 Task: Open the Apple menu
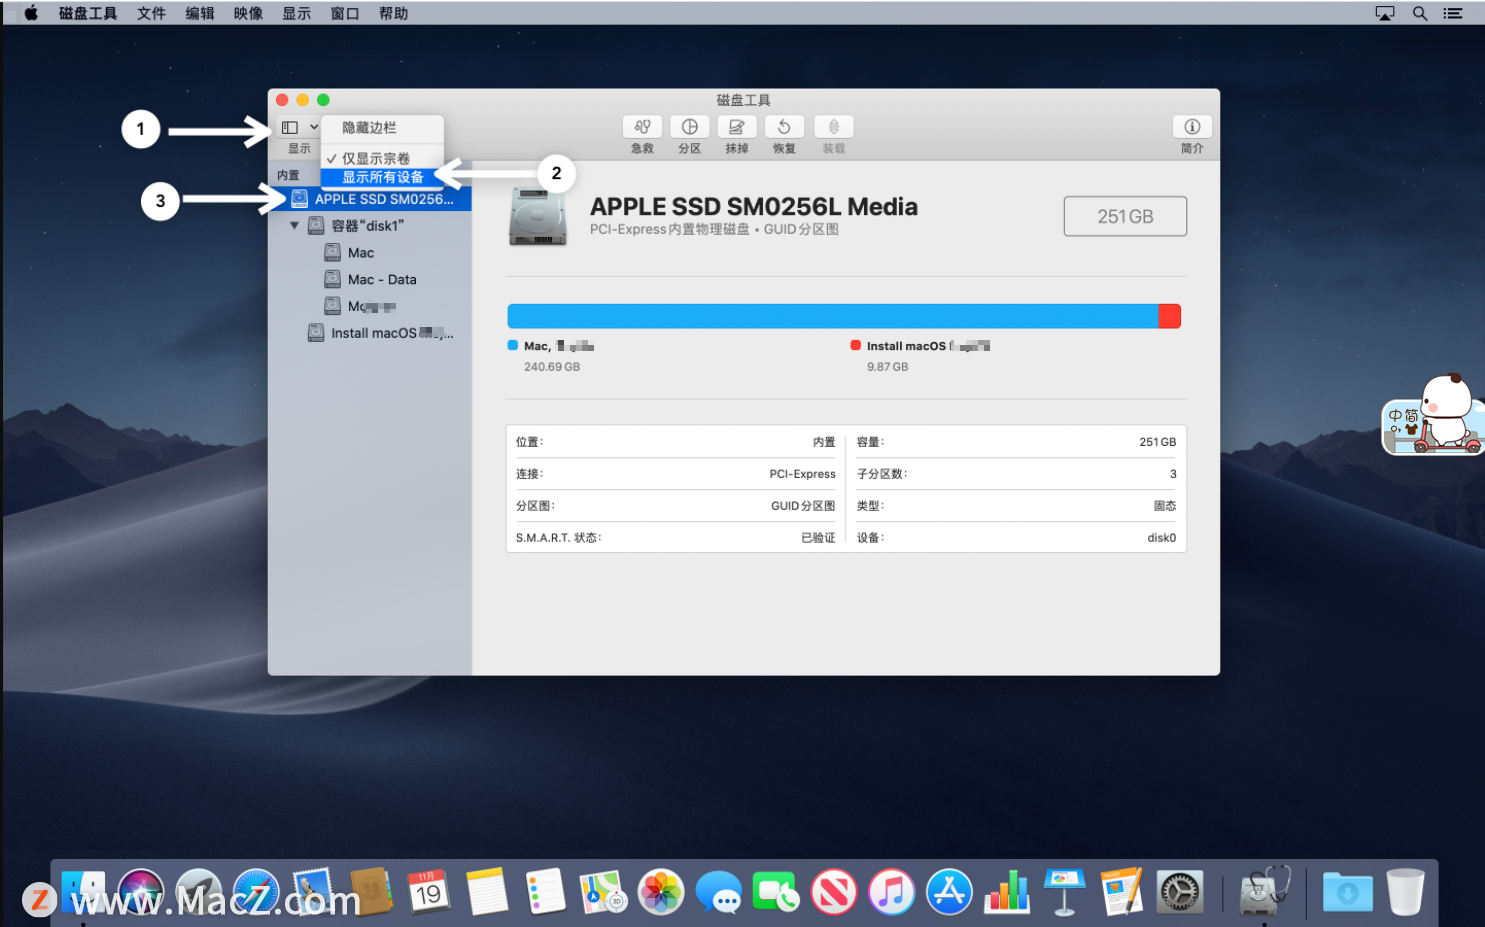(31, 13)
